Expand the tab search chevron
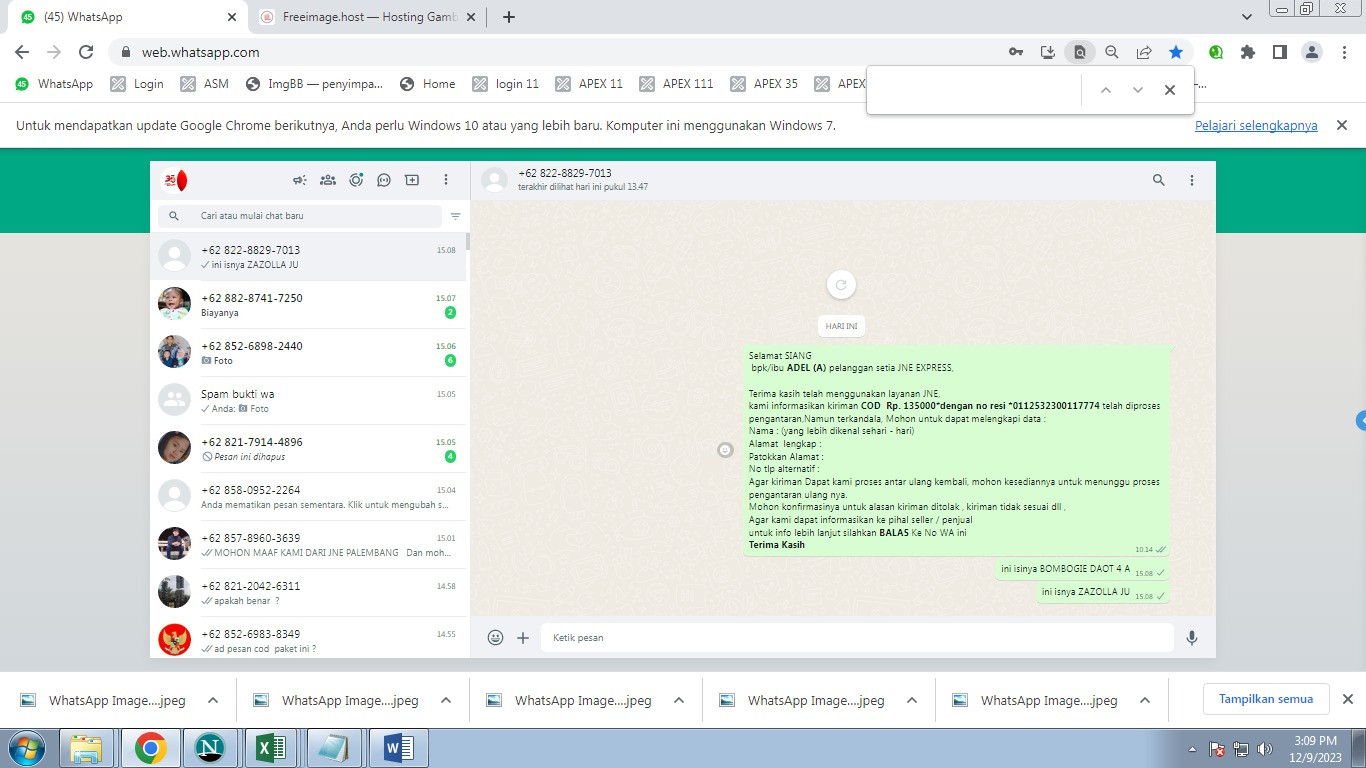The width and height of the screenshot is (1366, 768). [x=1247, y=17]
